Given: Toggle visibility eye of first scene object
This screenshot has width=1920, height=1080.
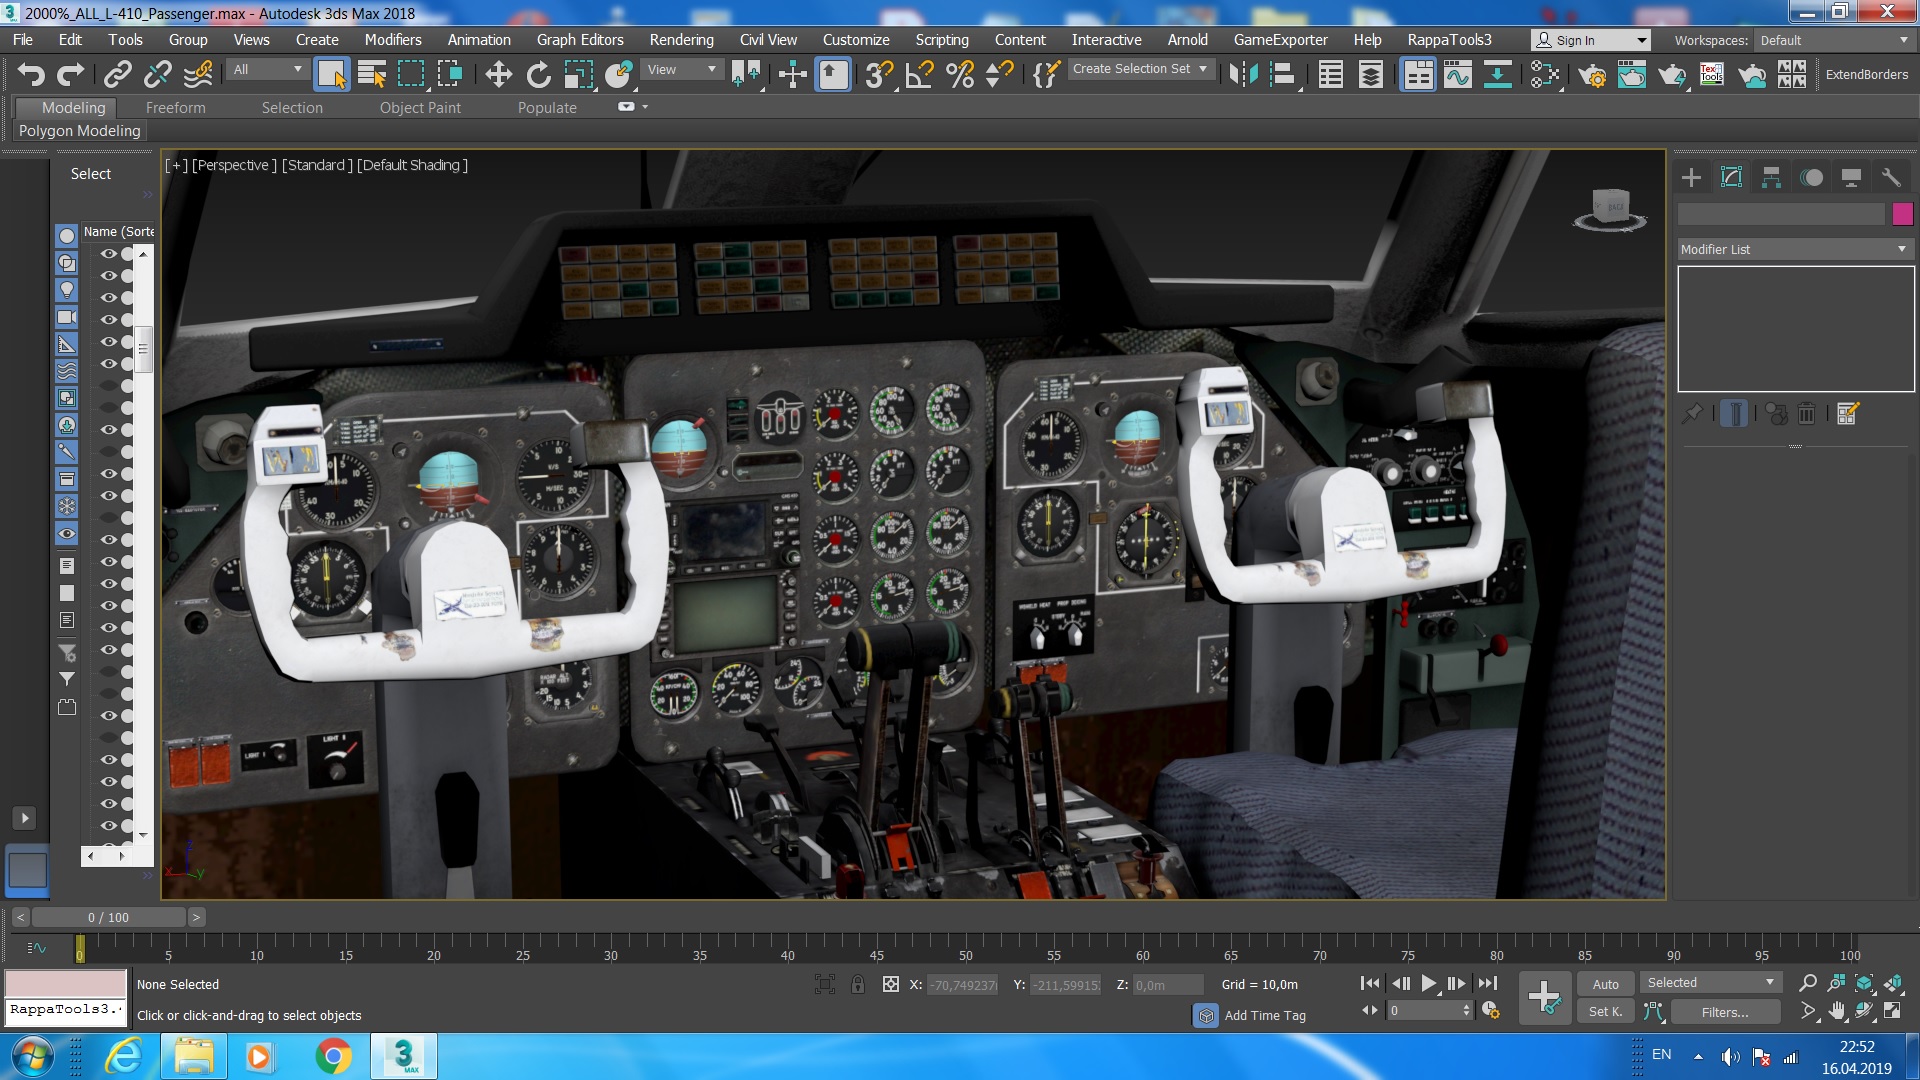Looking at the screenshot, I should pos(108,254).
